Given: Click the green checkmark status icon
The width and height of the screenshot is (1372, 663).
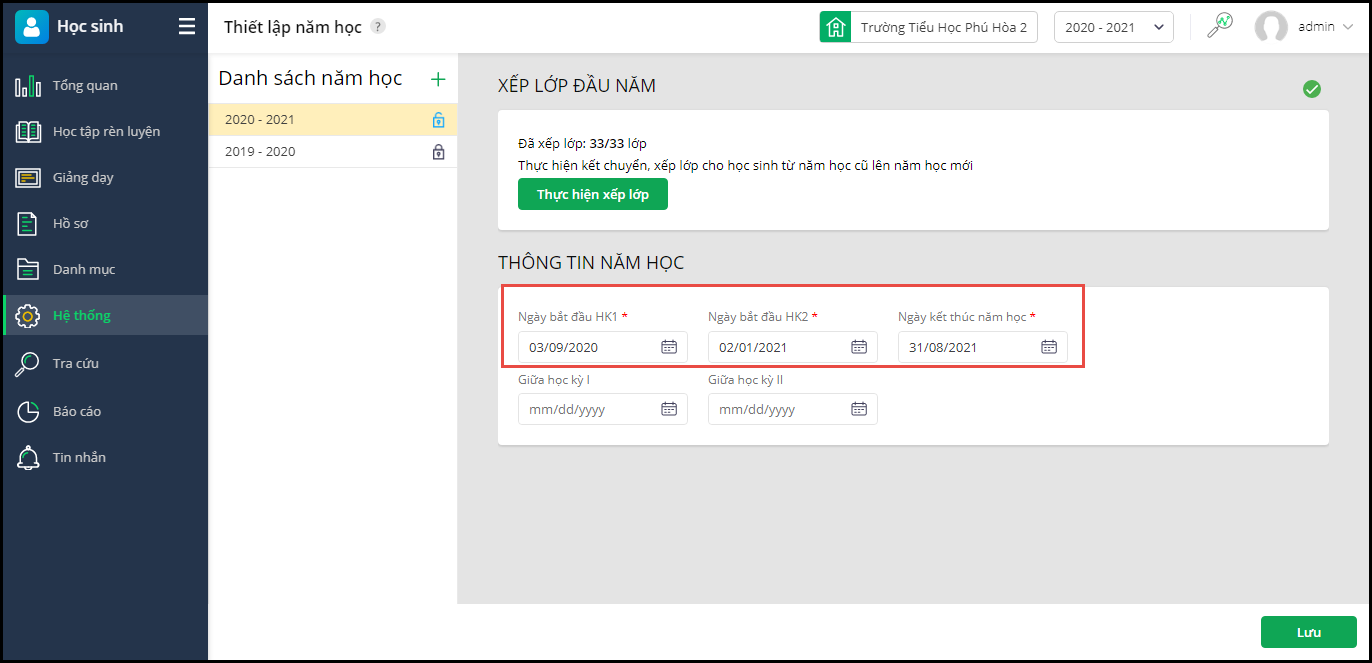Looking at the screenshot, I should 1312,89.
